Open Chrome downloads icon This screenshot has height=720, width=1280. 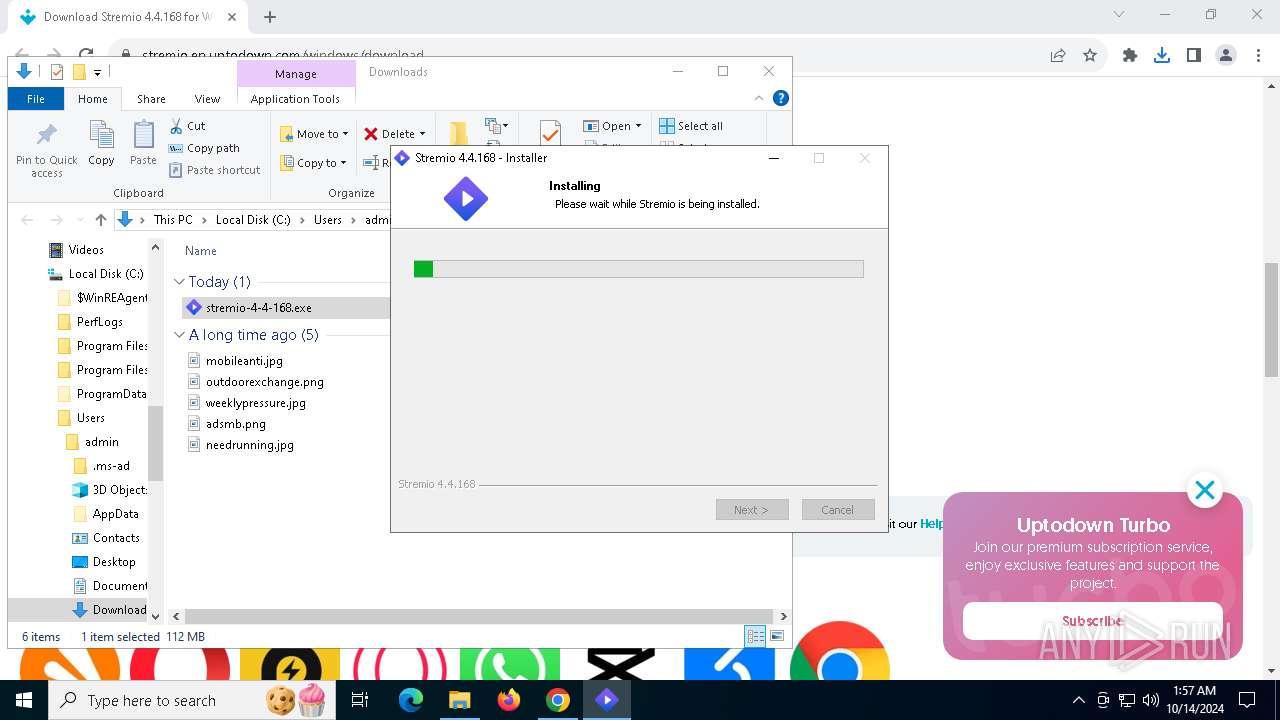pos(1162,56)
